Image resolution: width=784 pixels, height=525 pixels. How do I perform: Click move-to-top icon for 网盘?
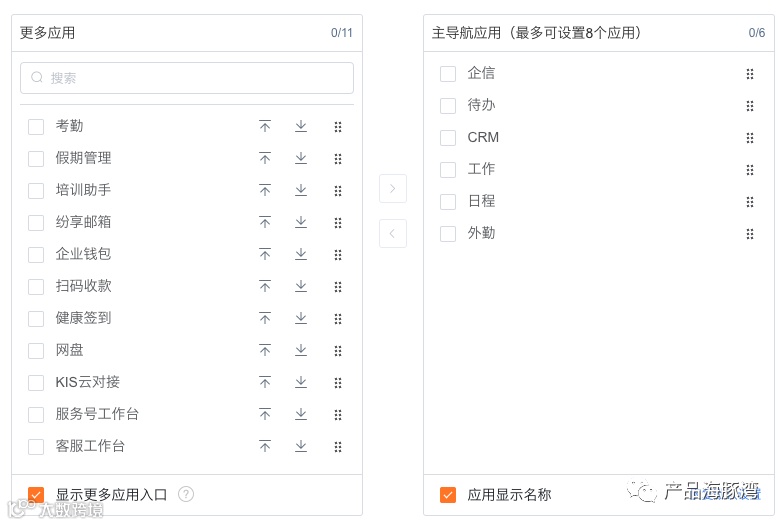pos(265,350)
